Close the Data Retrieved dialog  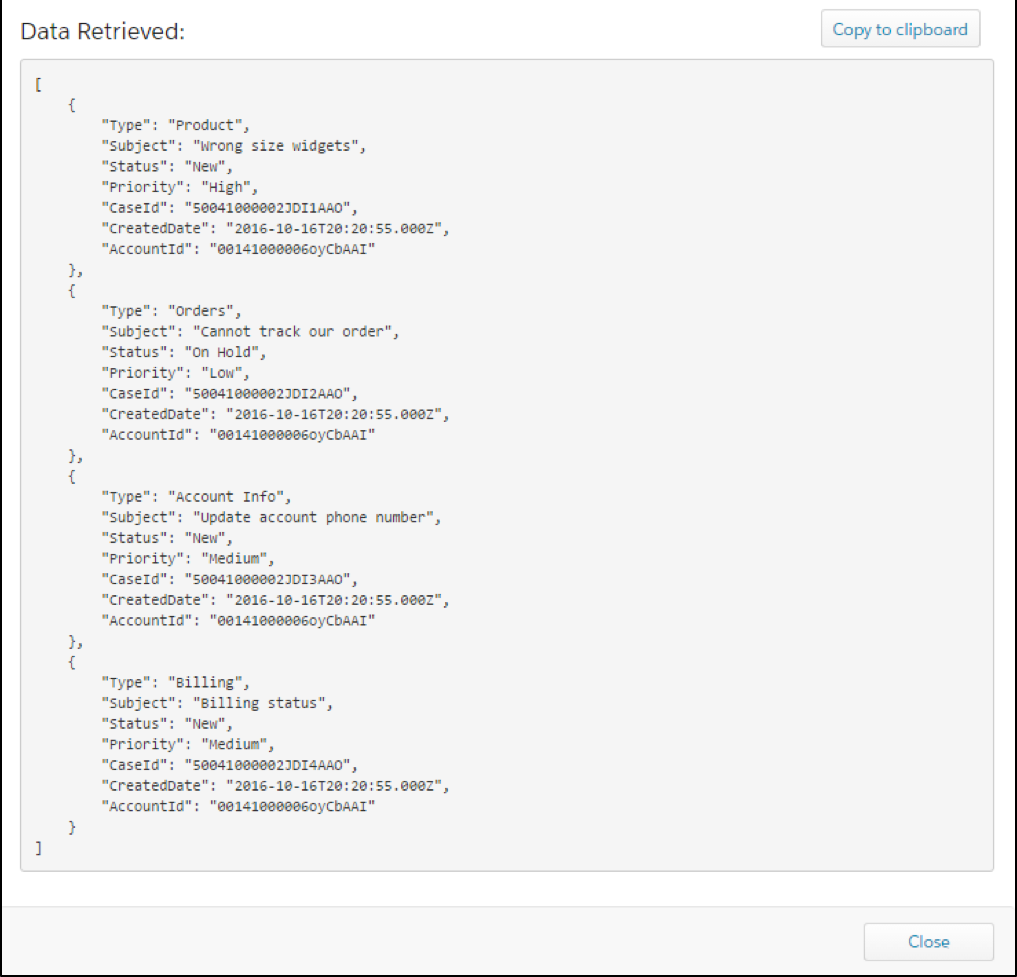click(x=928, y=941)
